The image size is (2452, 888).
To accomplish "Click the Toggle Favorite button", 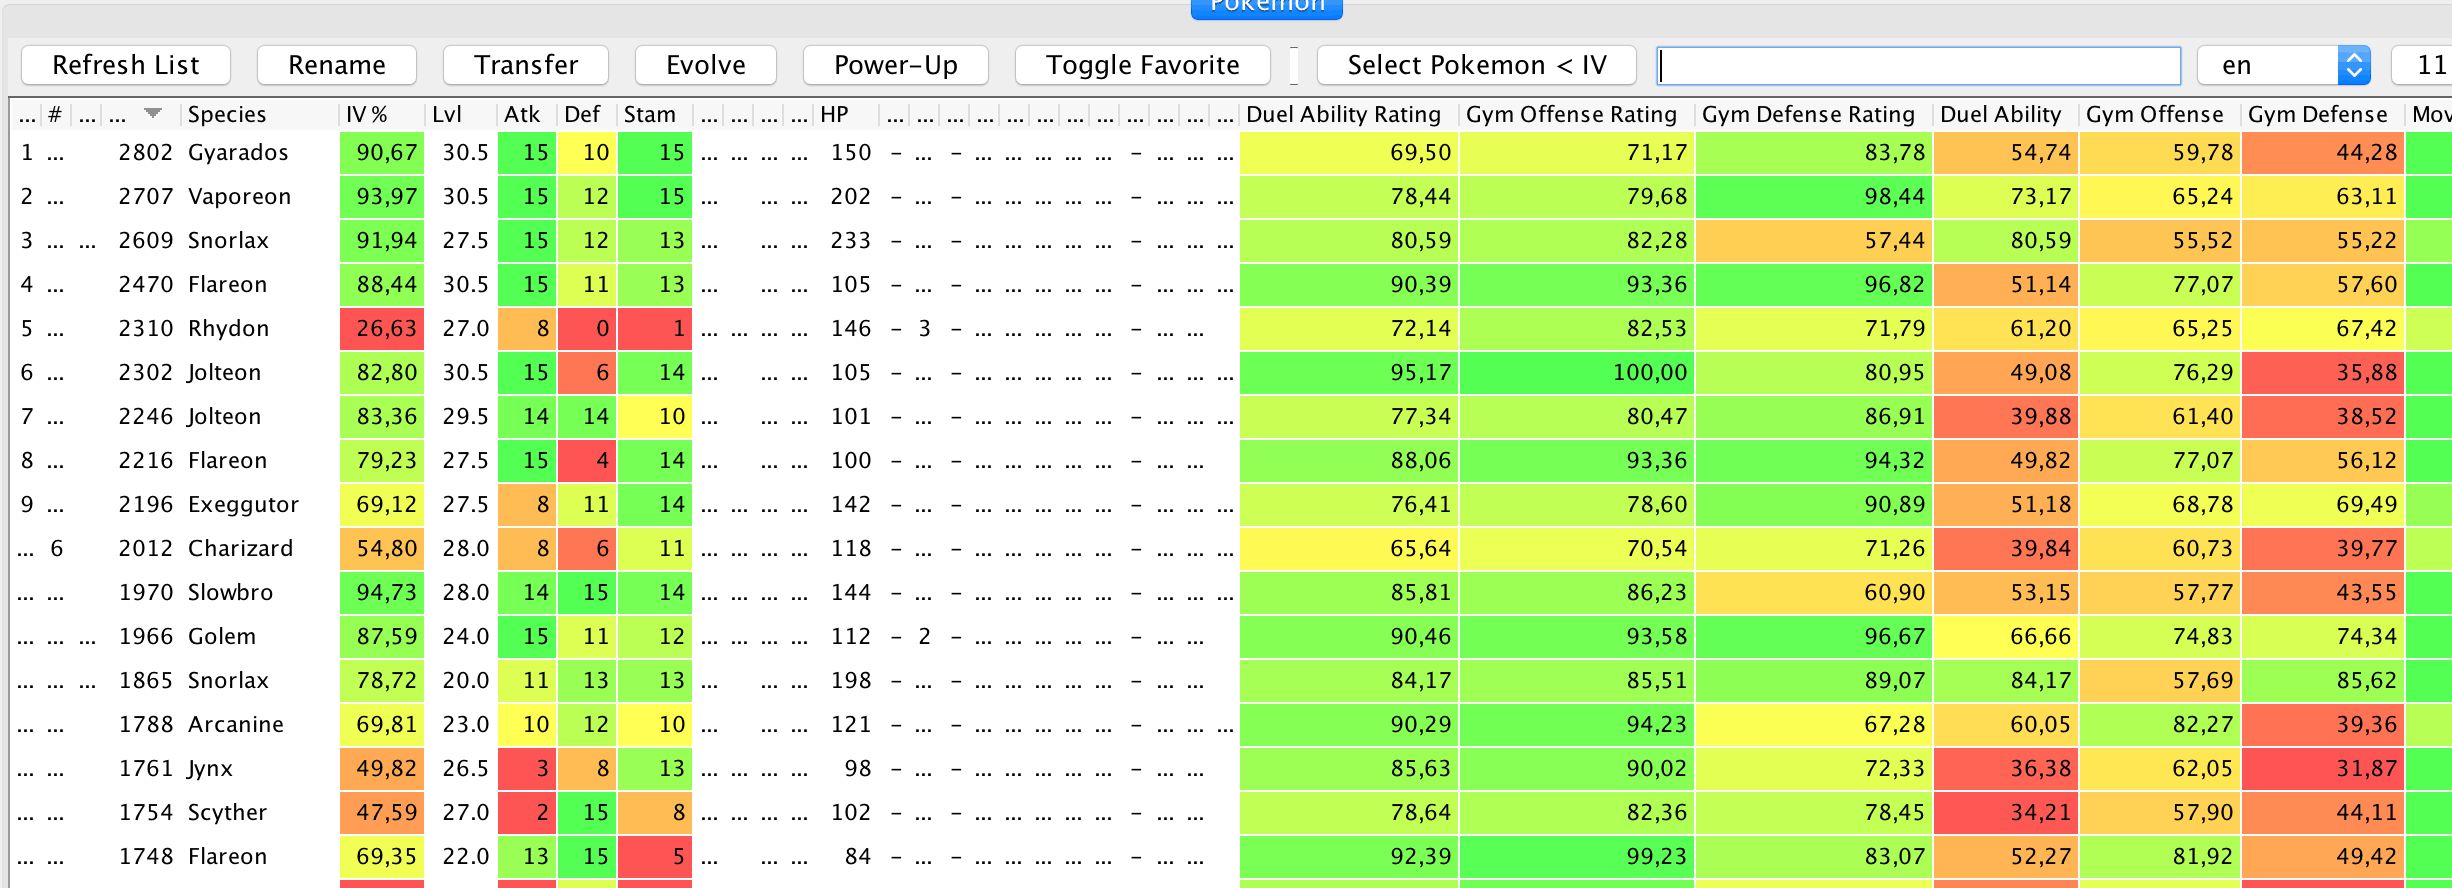I will pos(1143,65).
